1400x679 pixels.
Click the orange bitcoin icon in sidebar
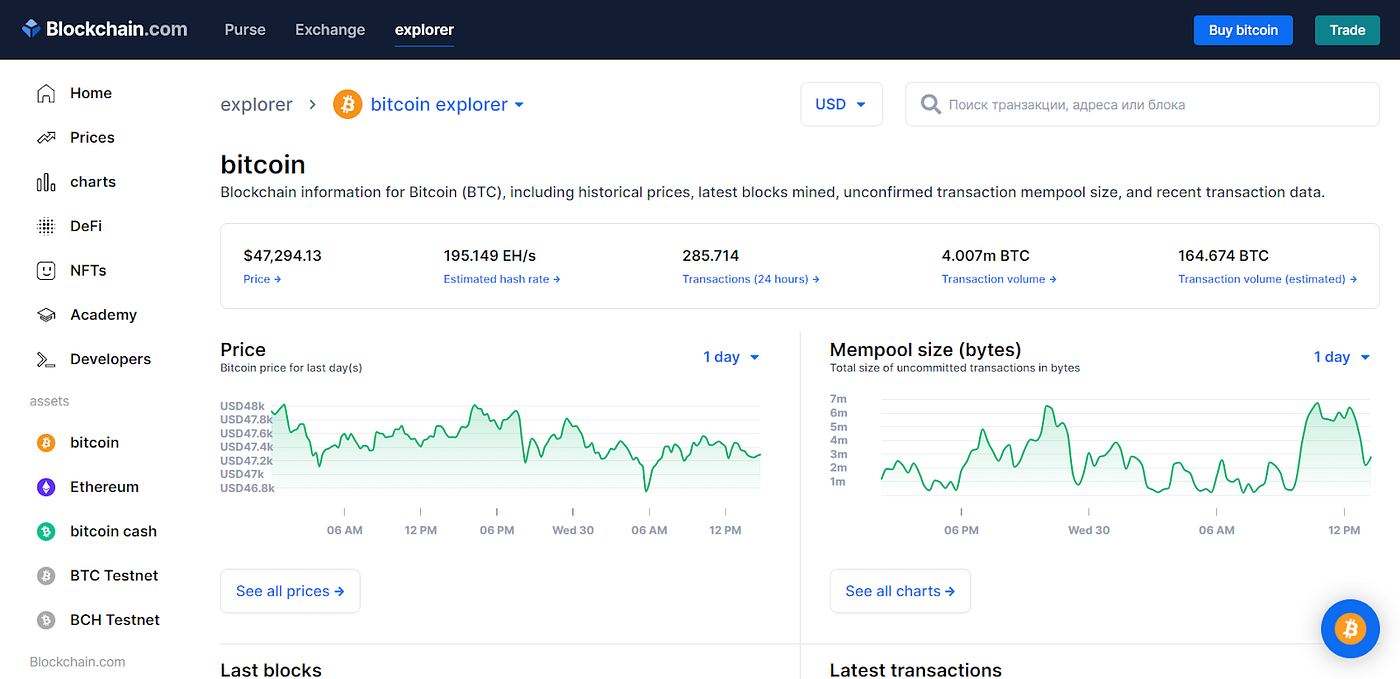[46, 443]
